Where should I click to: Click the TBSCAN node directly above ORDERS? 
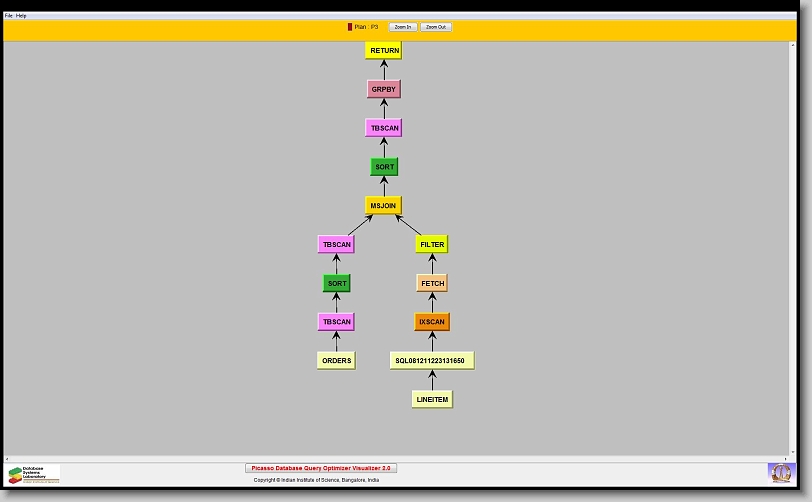click(337, 322)
